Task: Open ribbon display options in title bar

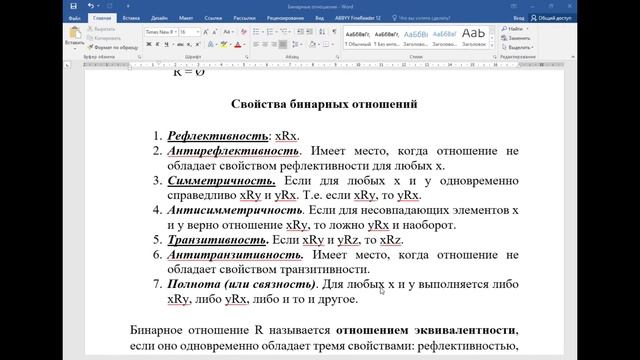Action: click(x=513, y=6)
